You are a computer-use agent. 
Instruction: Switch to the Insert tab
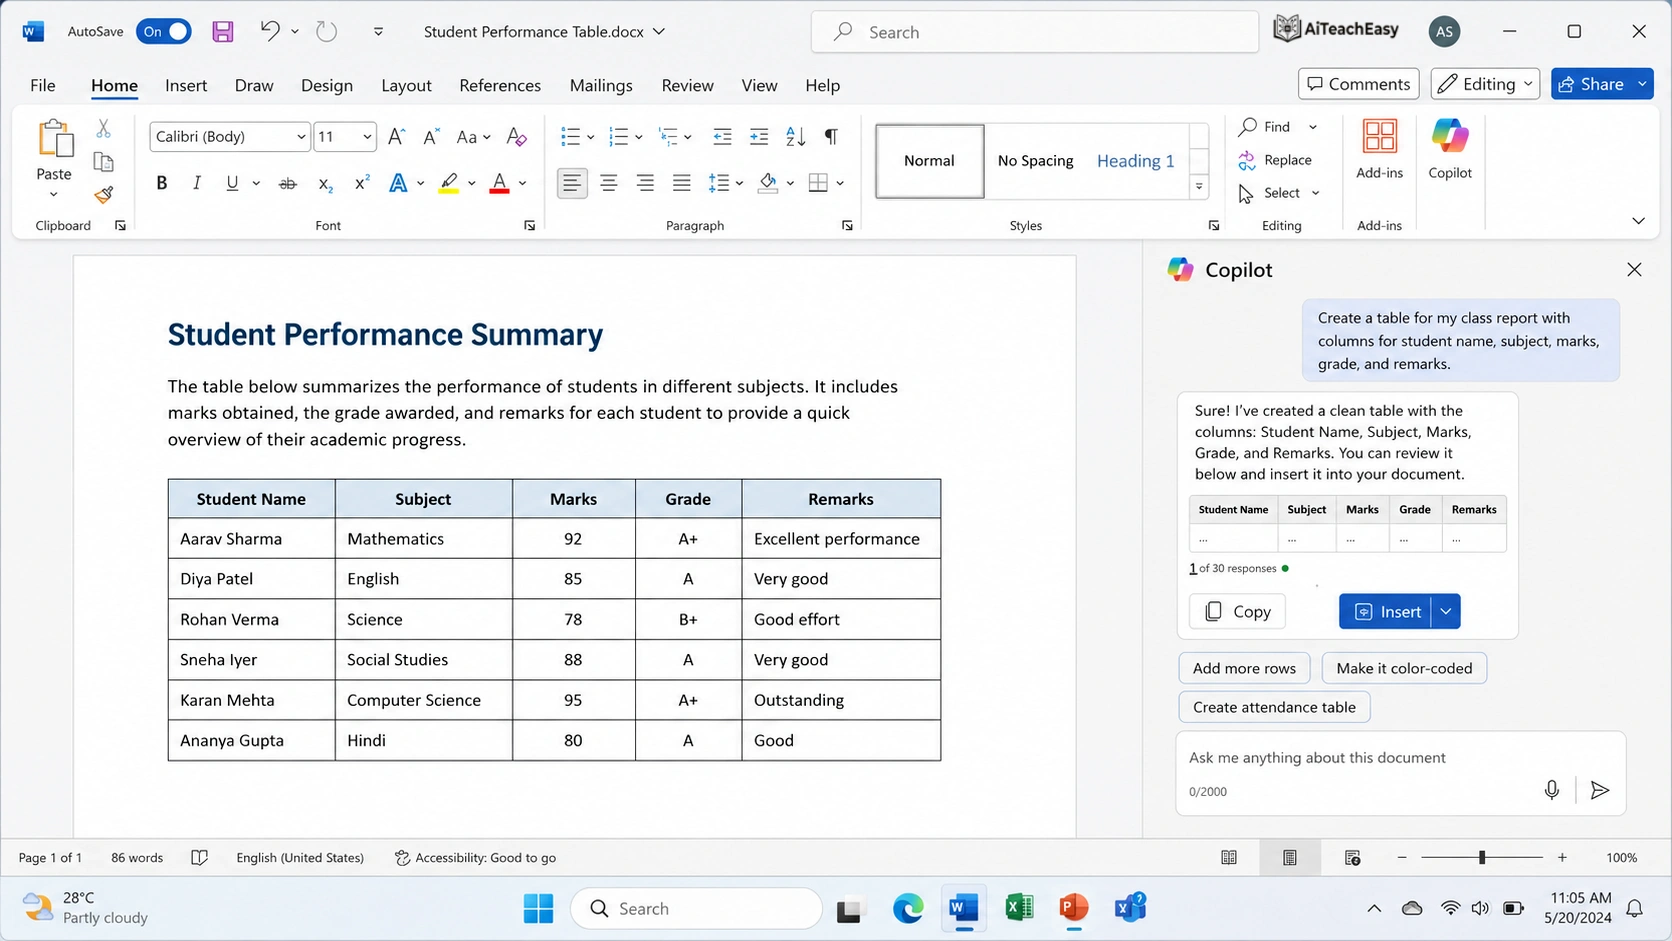186,85
